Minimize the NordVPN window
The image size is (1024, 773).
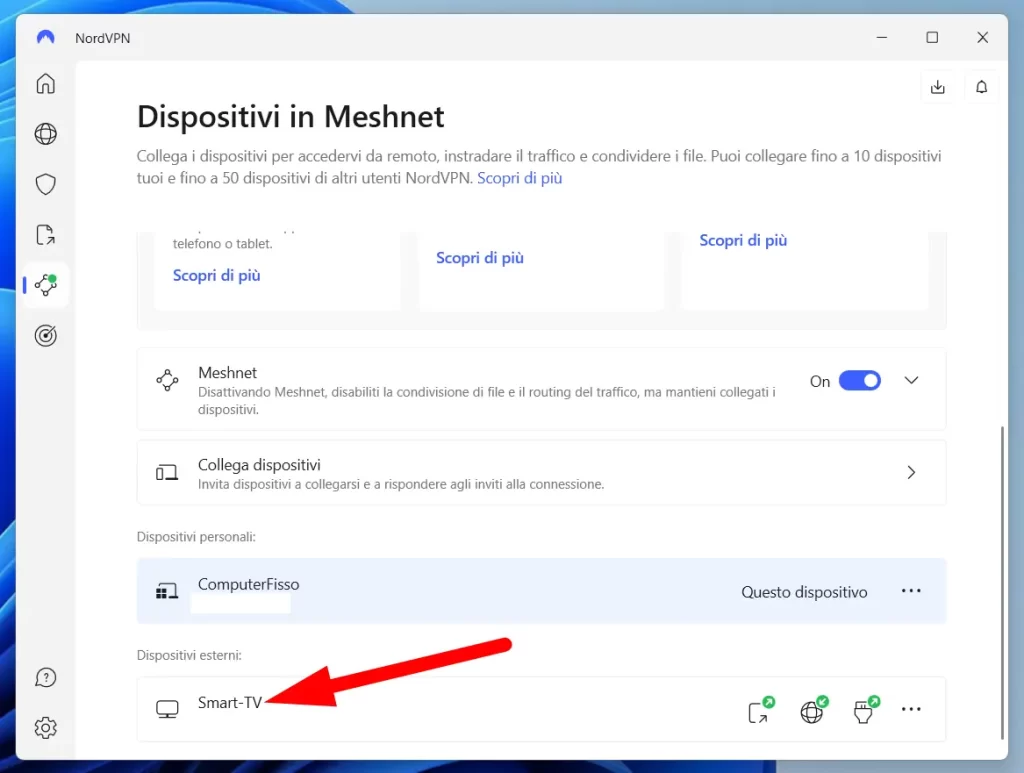click(882, 37)
